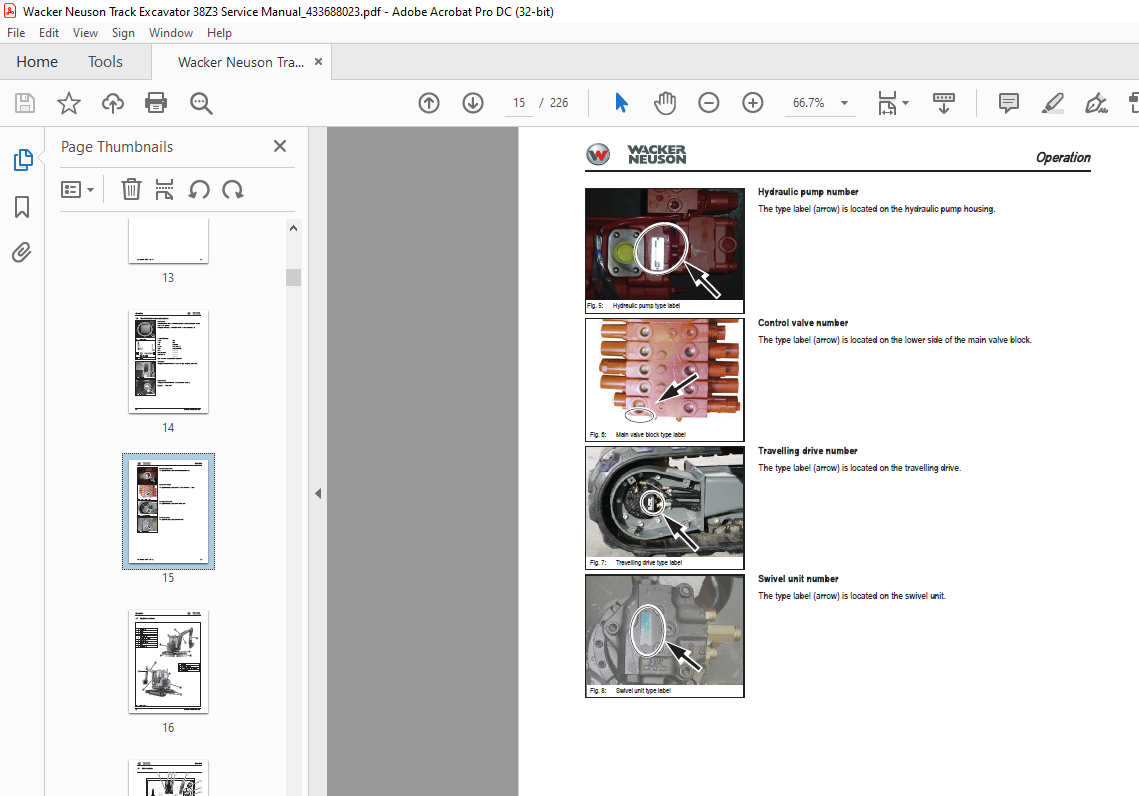This screenshot has width=1139, height=796.
Task: Click the page number field showing 15
Action: pyautogui.click(x=519, y=103)
